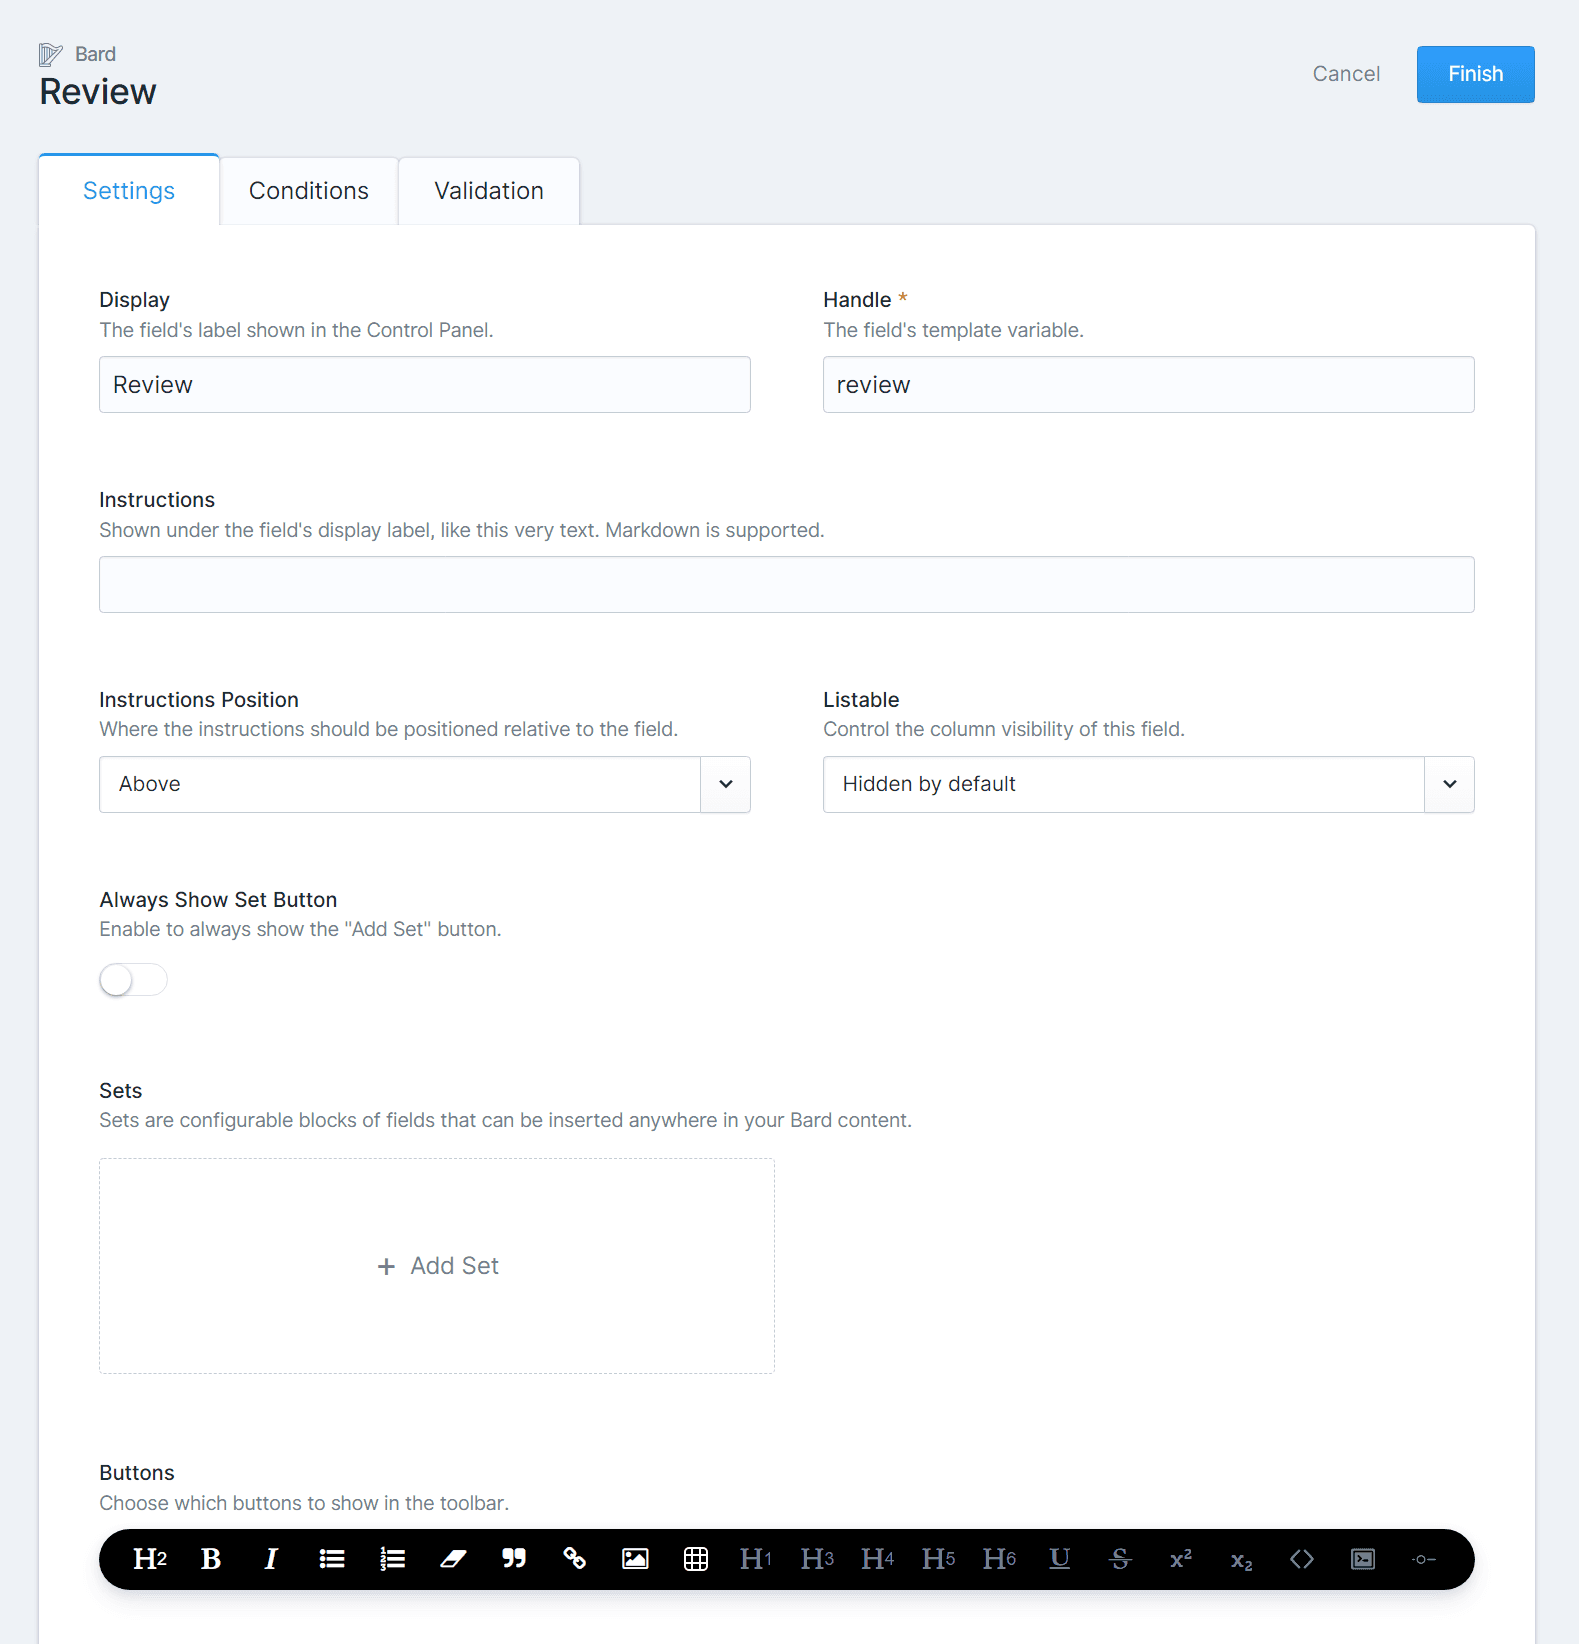Open the Validation tab

click(x=488, y=191)
